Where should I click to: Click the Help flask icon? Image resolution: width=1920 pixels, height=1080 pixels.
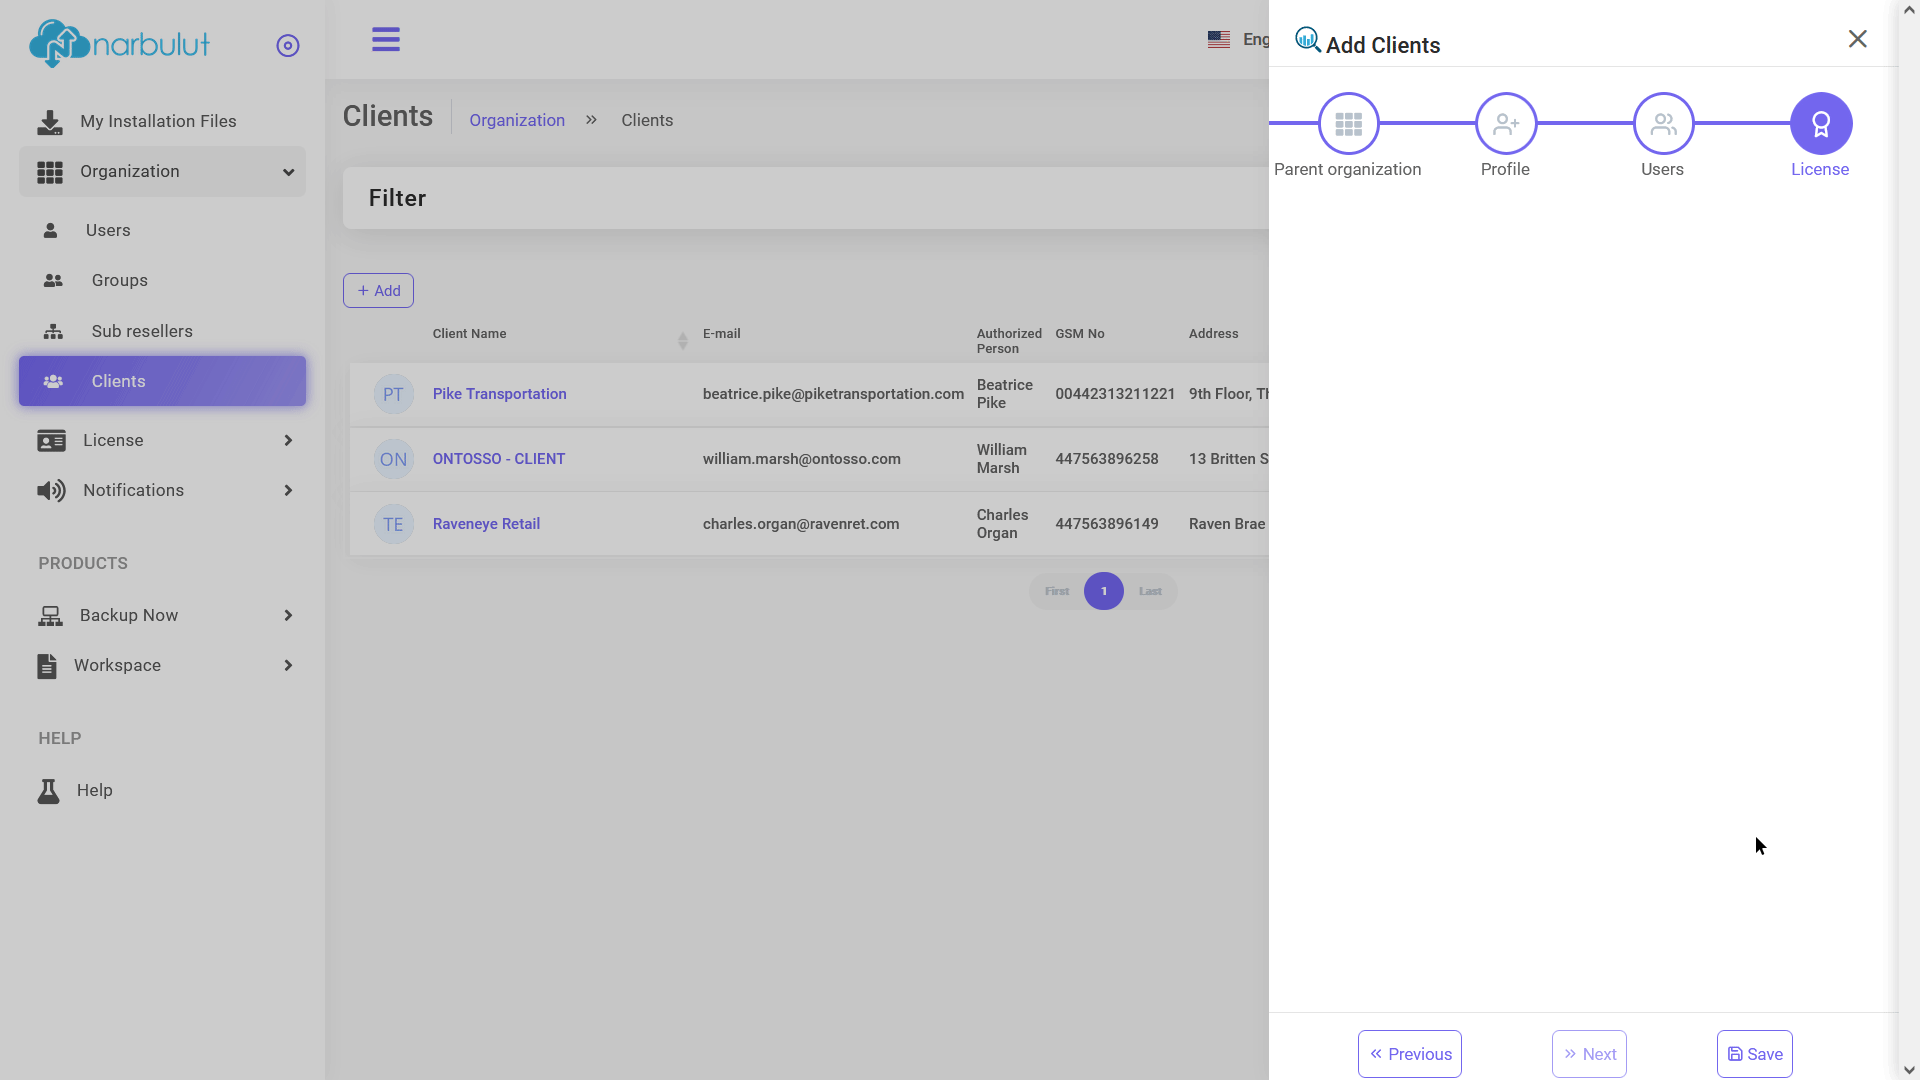tap(48, 791)
